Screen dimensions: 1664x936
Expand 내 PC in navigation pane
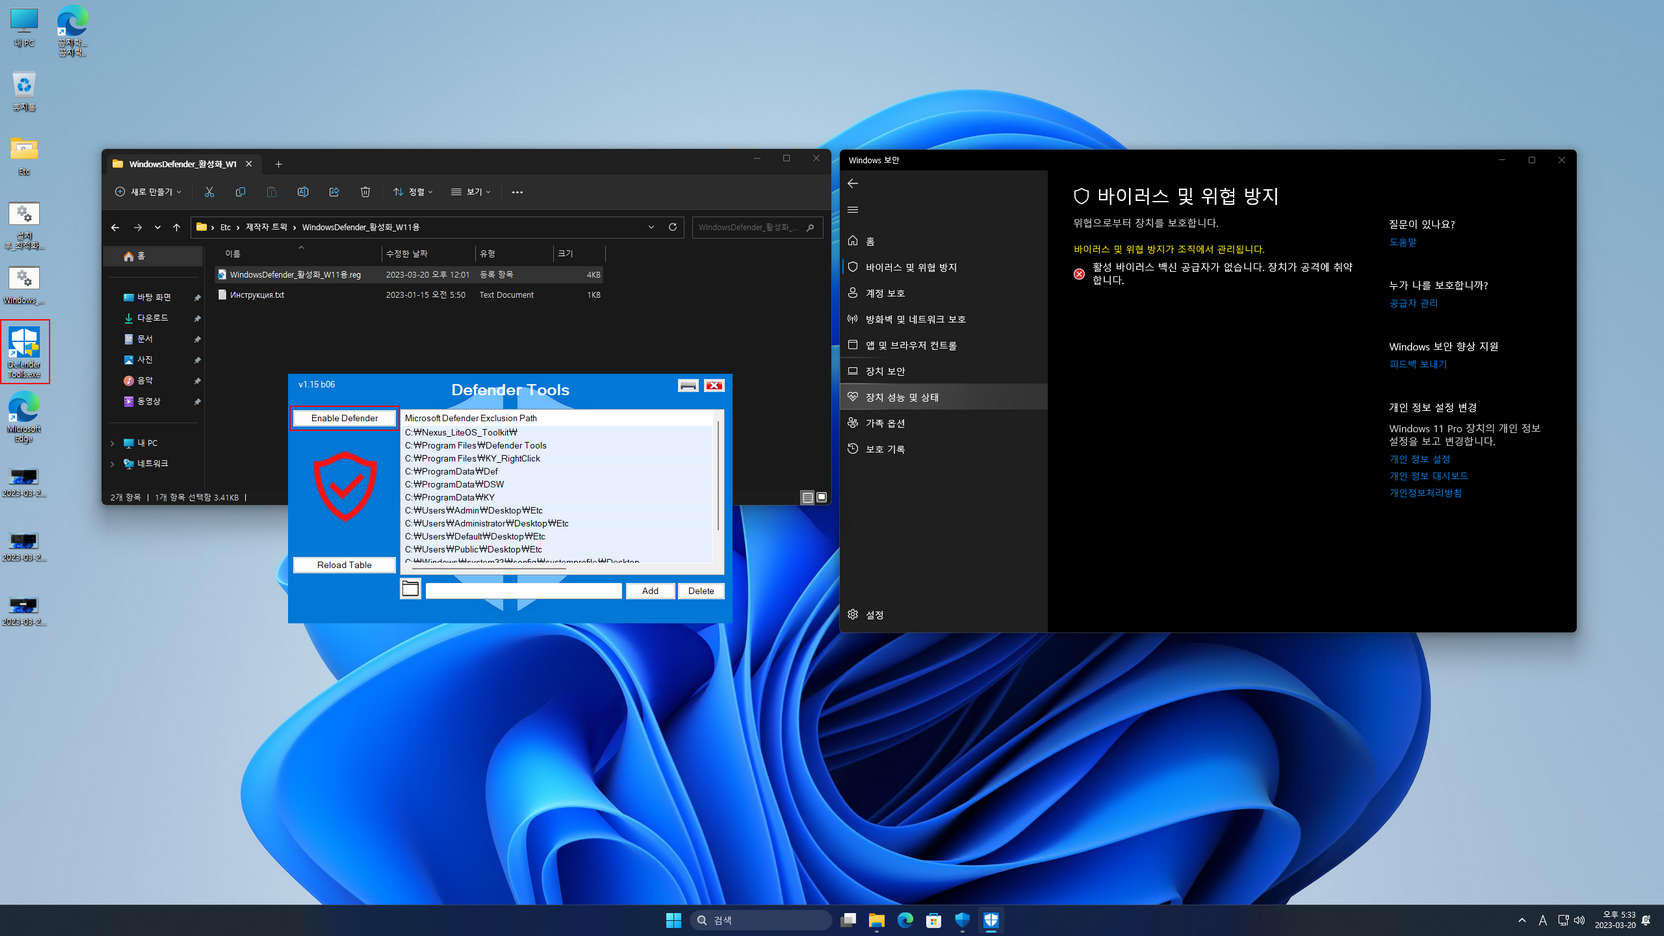[112, 443]
